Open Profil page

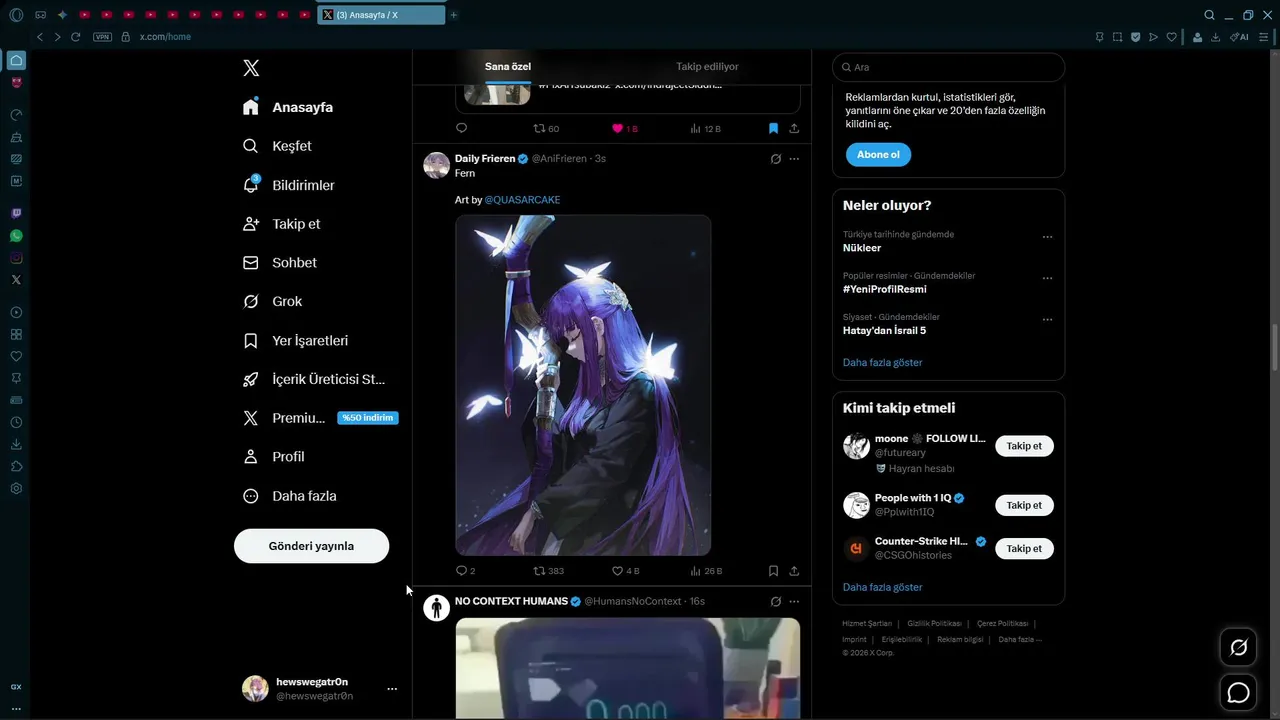[x=273, y=457]
